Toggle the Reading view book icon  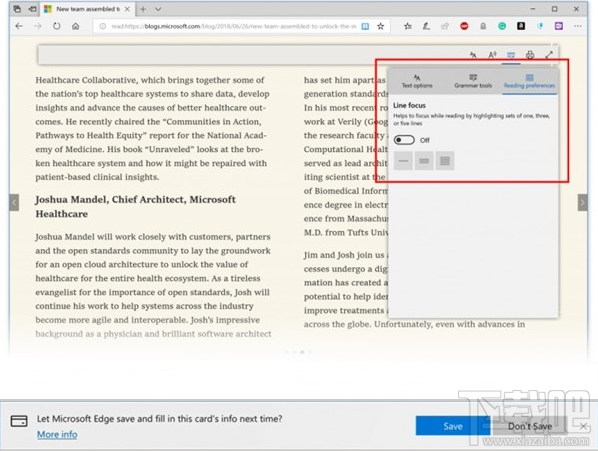click(365, 26)
